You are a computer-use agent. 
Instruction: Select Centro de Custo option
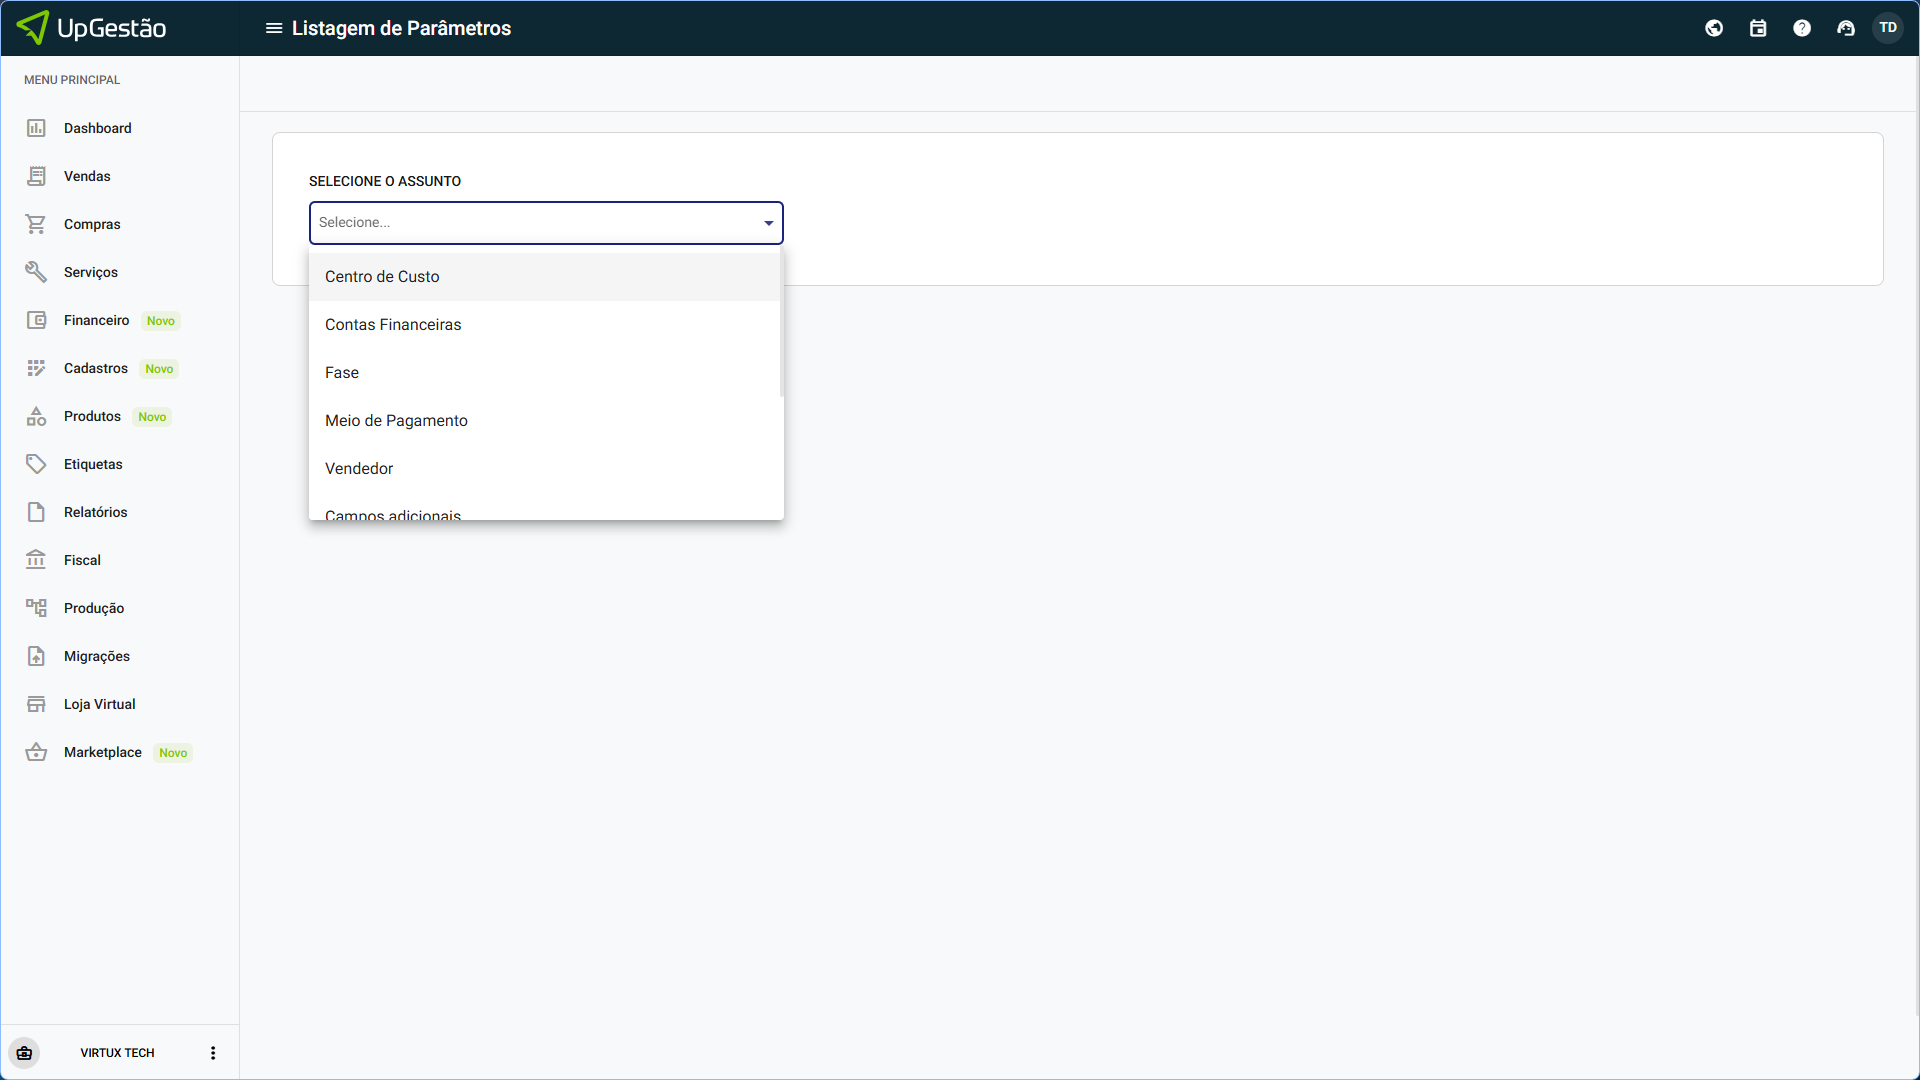[x=382, y=277]
